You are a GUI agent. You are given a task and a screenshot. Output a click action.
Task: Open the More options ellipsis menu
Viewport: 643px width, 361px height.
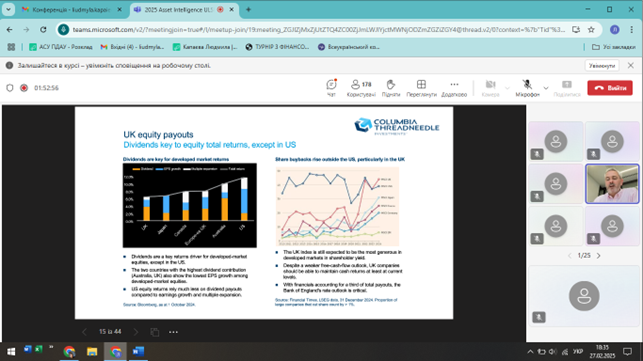(454, 87)
